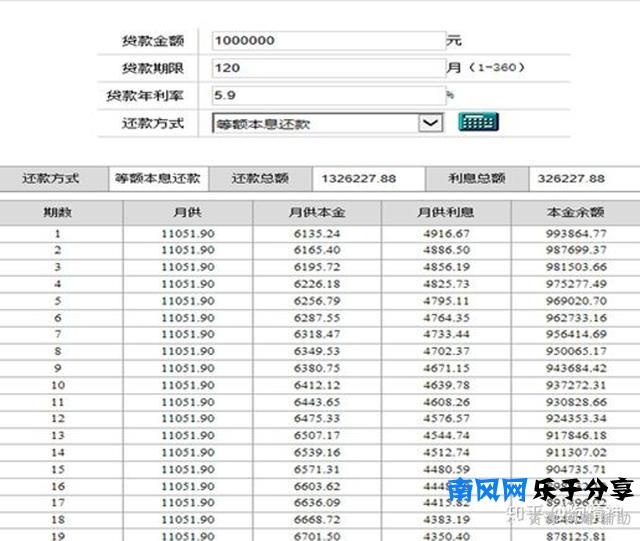Click the green calculator icon

478,122
